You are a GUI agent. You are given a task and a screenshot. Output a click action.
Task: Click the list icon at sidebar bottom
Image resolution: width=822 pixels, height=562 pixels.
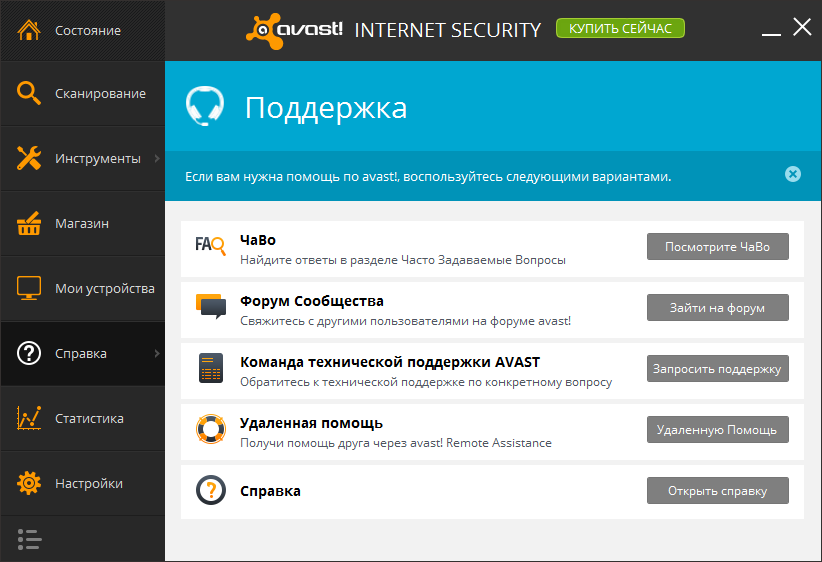tap(30, 539)
